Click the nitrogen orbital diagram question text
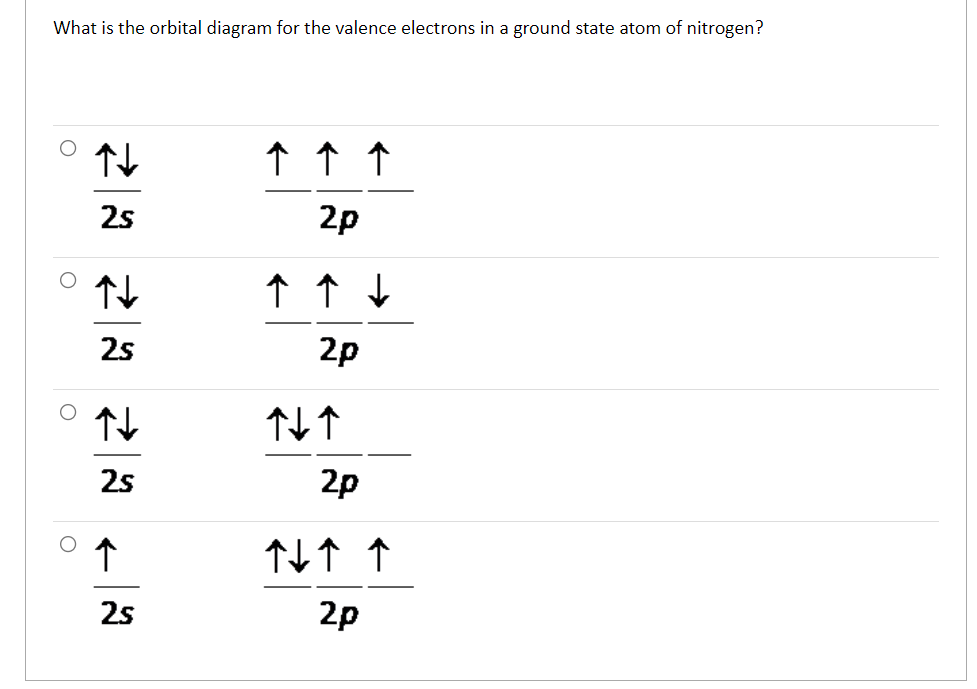The image size is (977, 689). (408, 28)
